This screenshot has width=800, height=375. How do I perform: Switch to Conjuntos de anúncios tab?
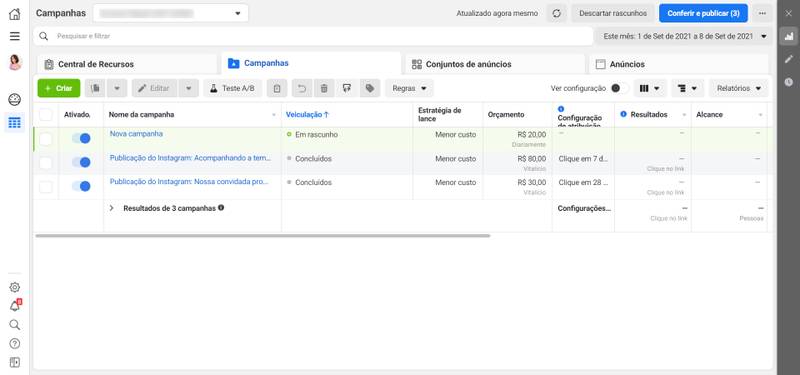coord(495,64)
